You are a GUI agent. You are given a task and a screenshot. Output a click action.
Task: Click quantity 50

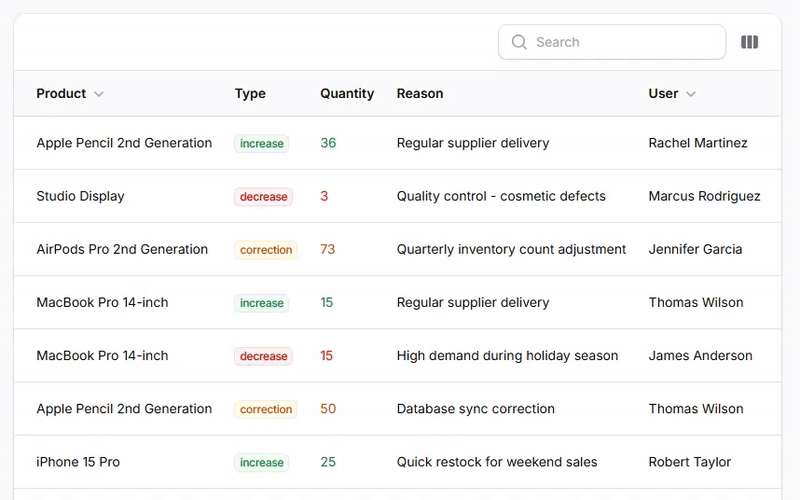click(x=328, y=409)
